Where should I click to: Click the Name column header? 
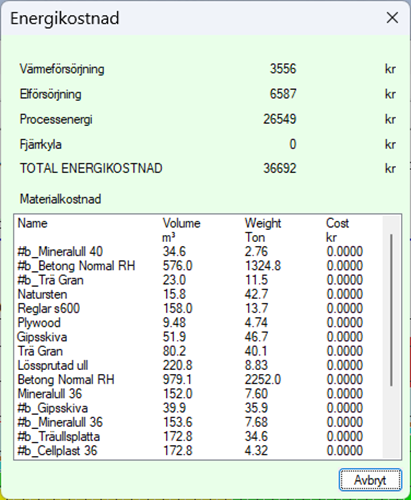(32, 223)
